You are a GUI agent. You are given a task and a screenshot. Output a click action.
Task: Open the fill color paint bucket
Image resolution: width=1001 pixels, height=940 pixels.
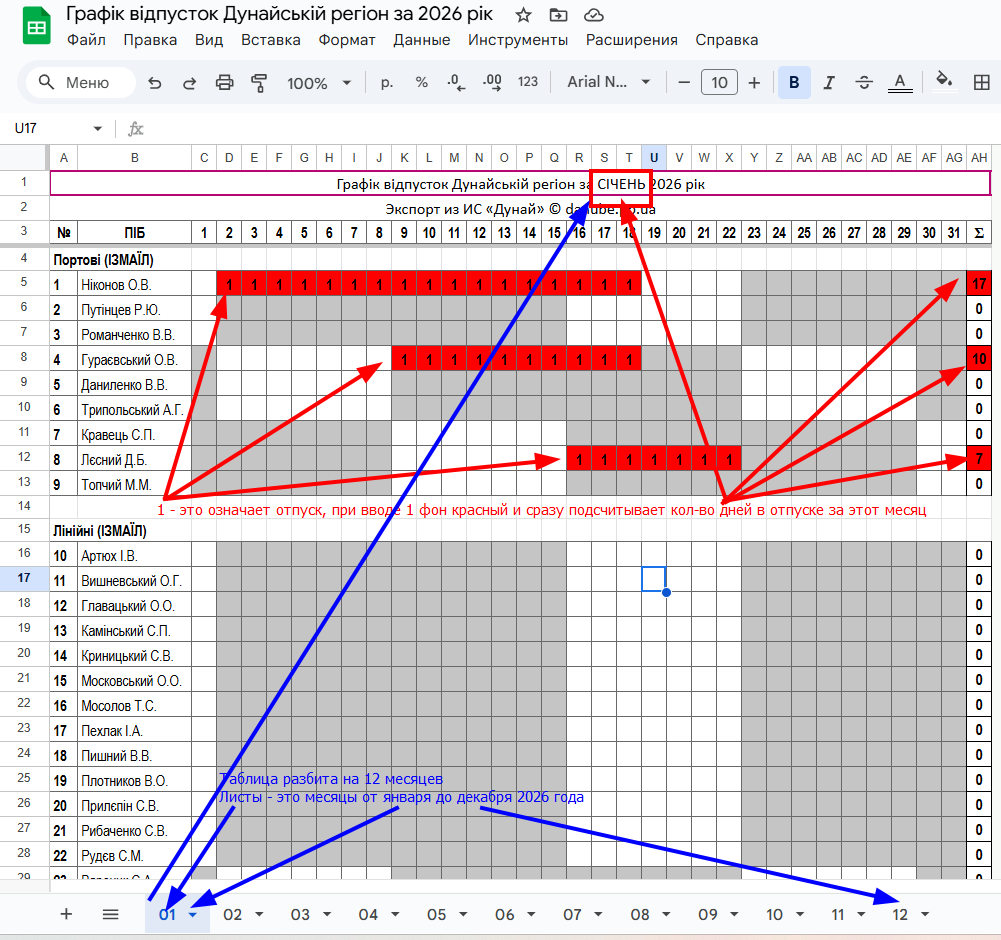(943, 82)
